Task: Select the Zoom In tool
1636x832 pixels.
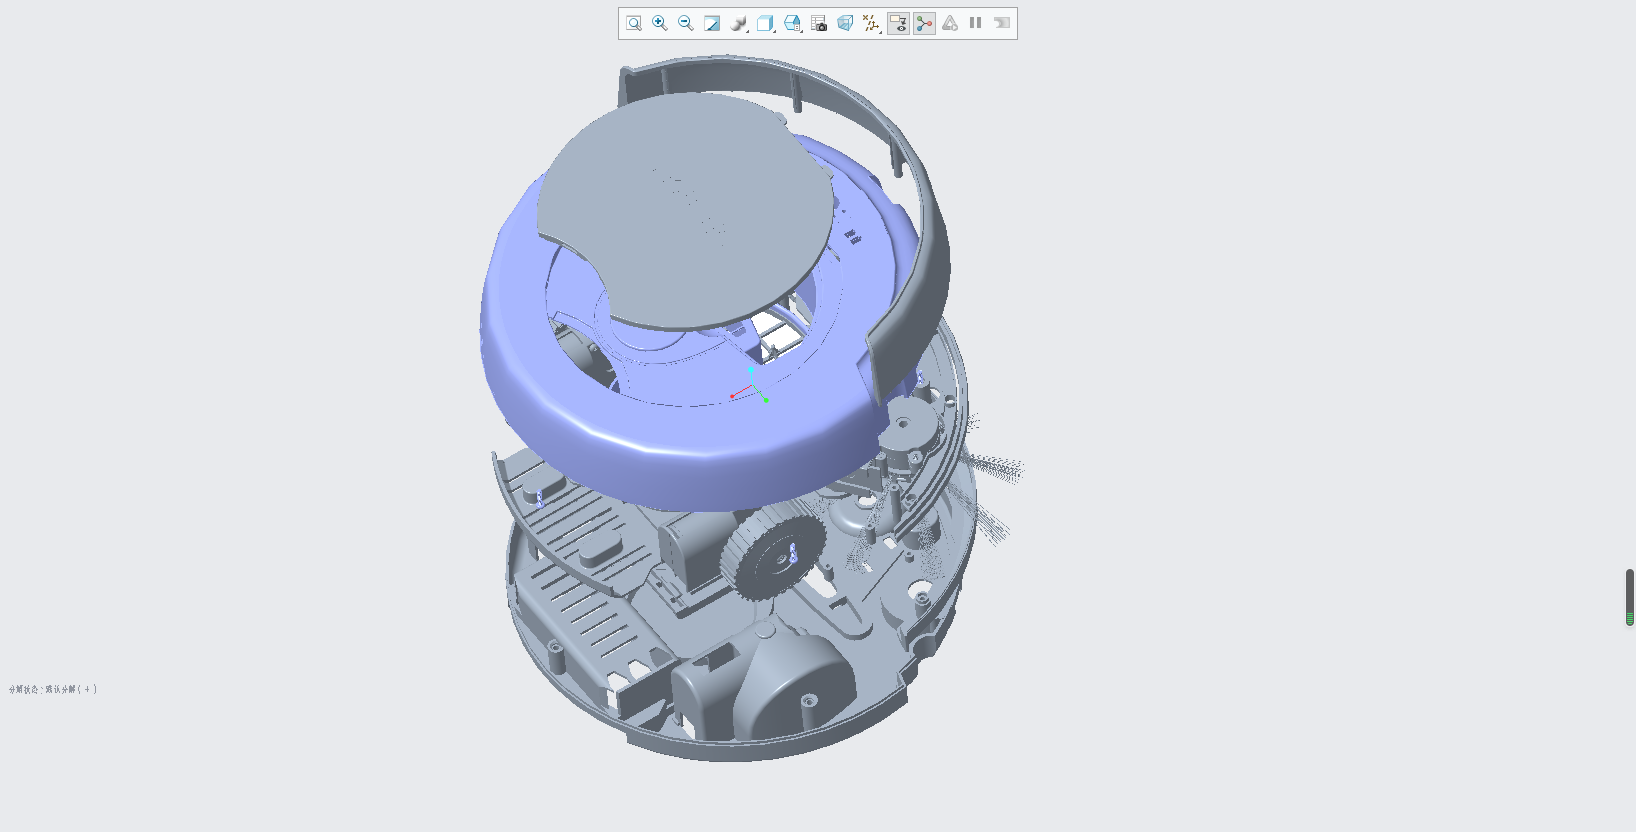Action: [x=660, y=23]
